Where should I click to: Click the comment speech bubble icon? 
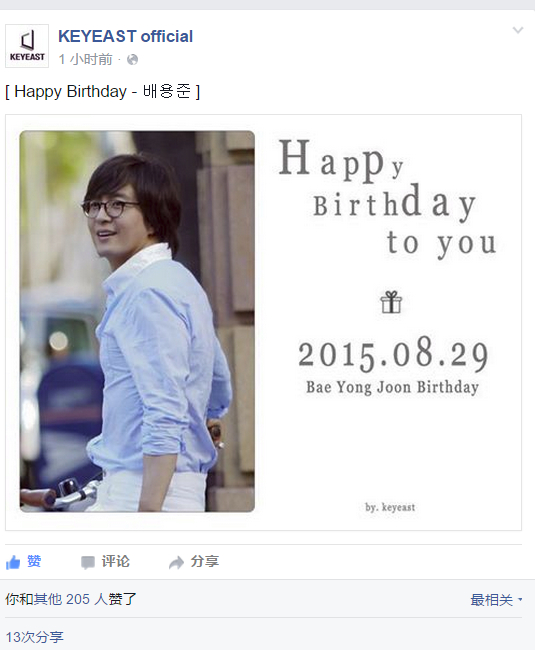pos(88,563)
